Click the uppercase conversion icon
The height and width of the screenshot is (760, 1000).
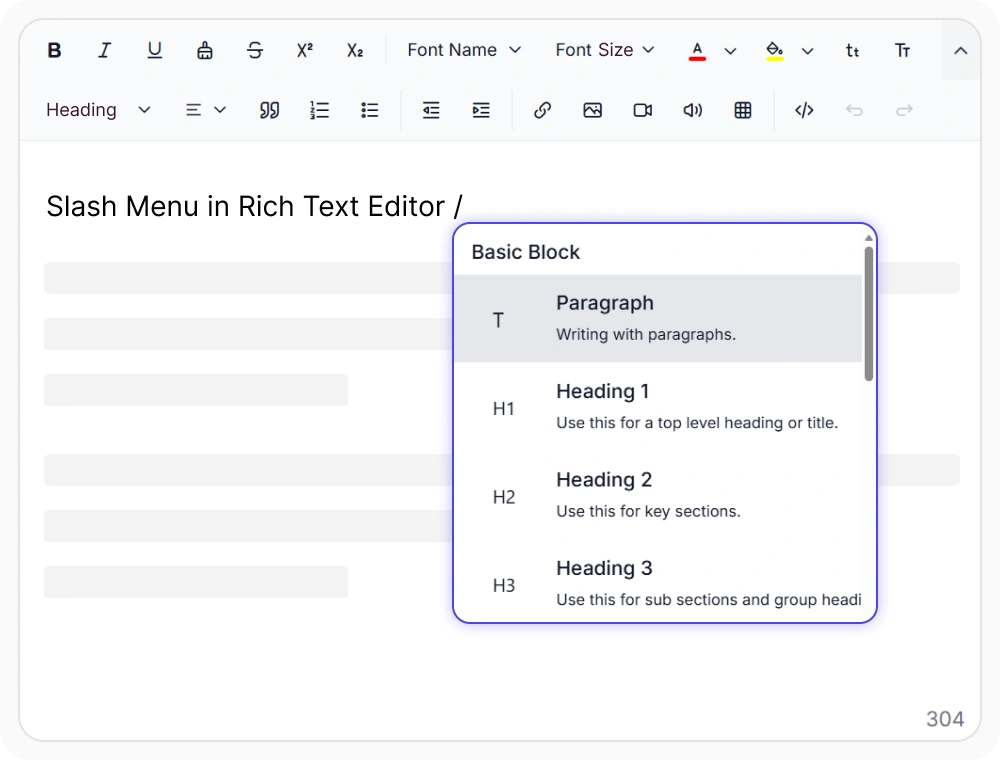tap(902, 50)
